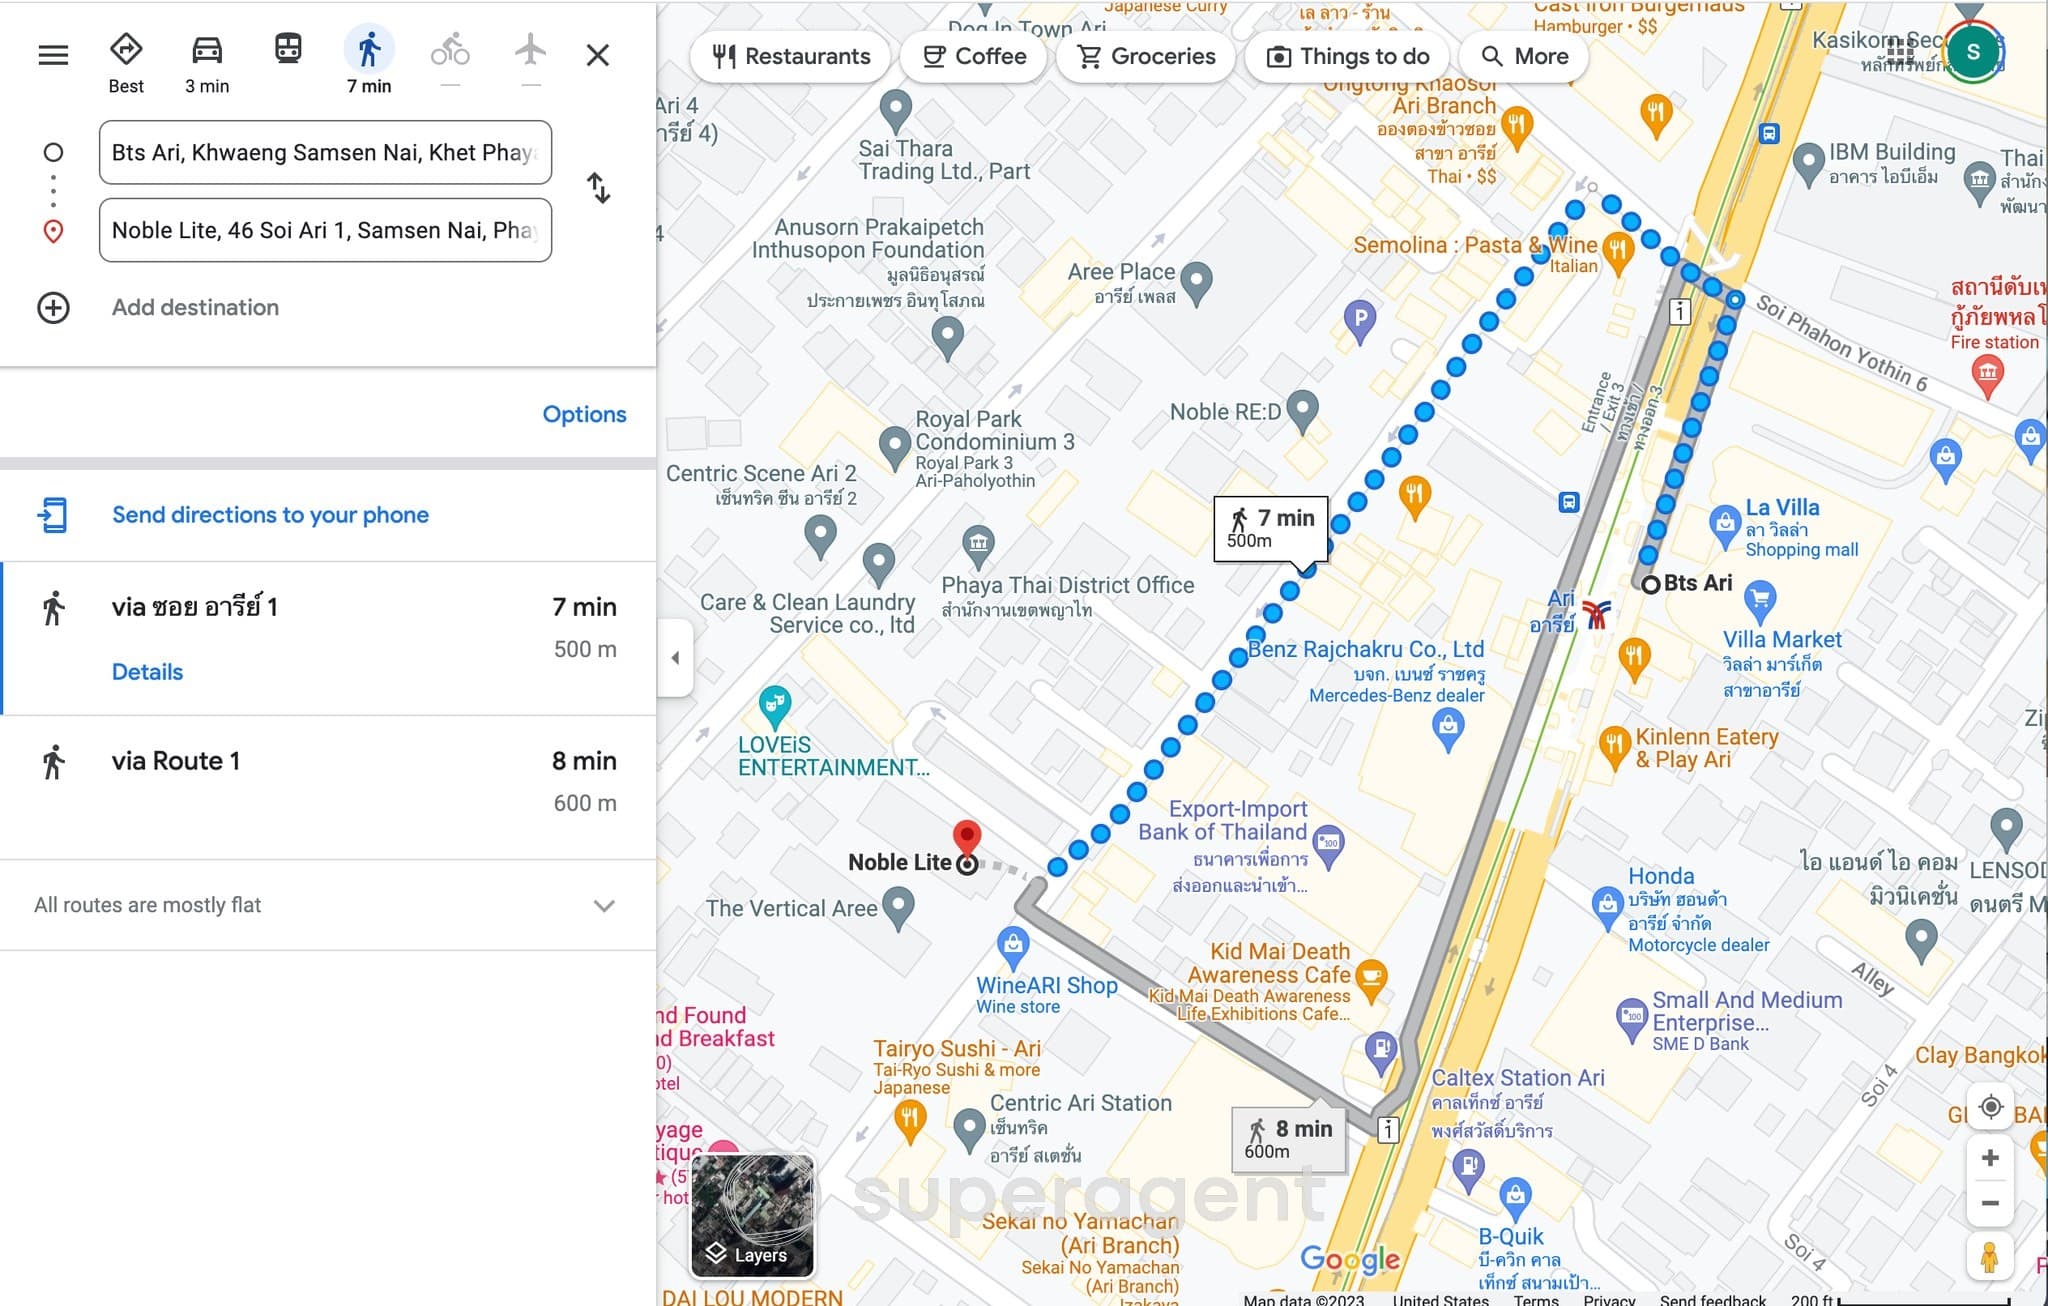Send directions to your phone
Viewport: 2048px width, 1306px height.
pos(270,515)
